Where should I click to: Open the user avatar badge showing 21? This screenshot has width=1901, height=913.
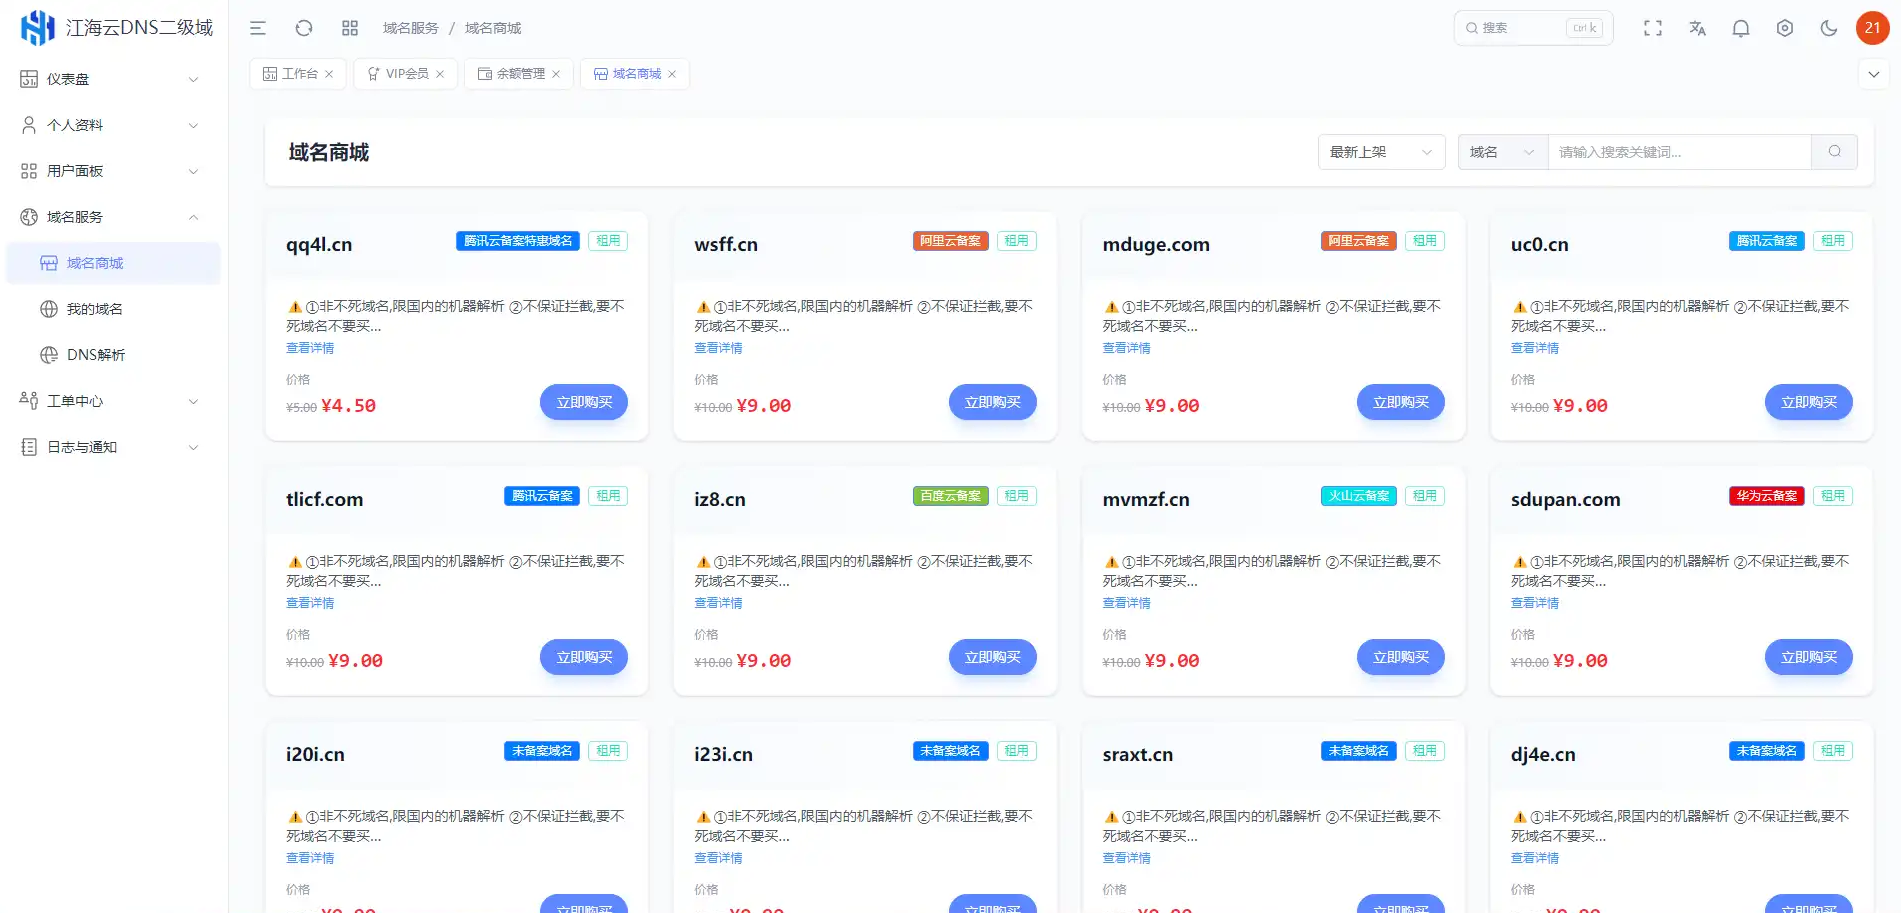coord(1872,27)
